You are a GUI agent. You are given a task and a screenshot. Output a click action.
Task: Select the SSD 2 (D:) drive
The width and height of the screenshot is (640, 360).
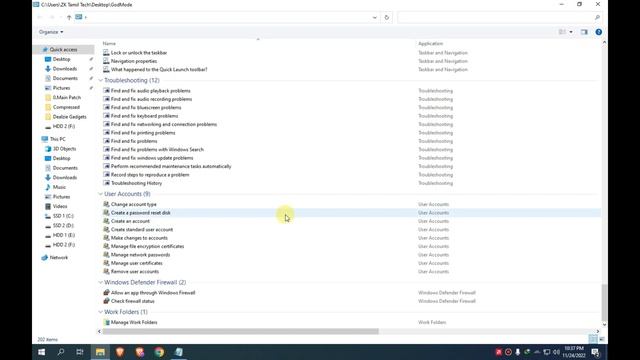click(x=63, y=225)
